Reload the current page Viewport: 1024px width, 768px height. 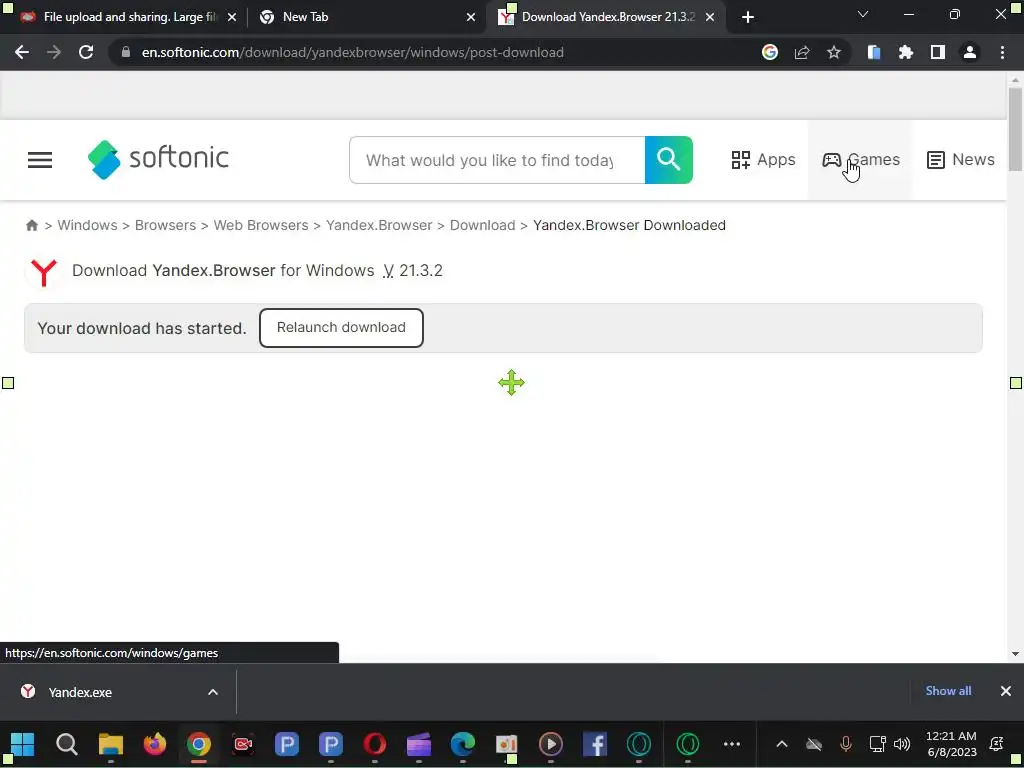click(86, 52)
